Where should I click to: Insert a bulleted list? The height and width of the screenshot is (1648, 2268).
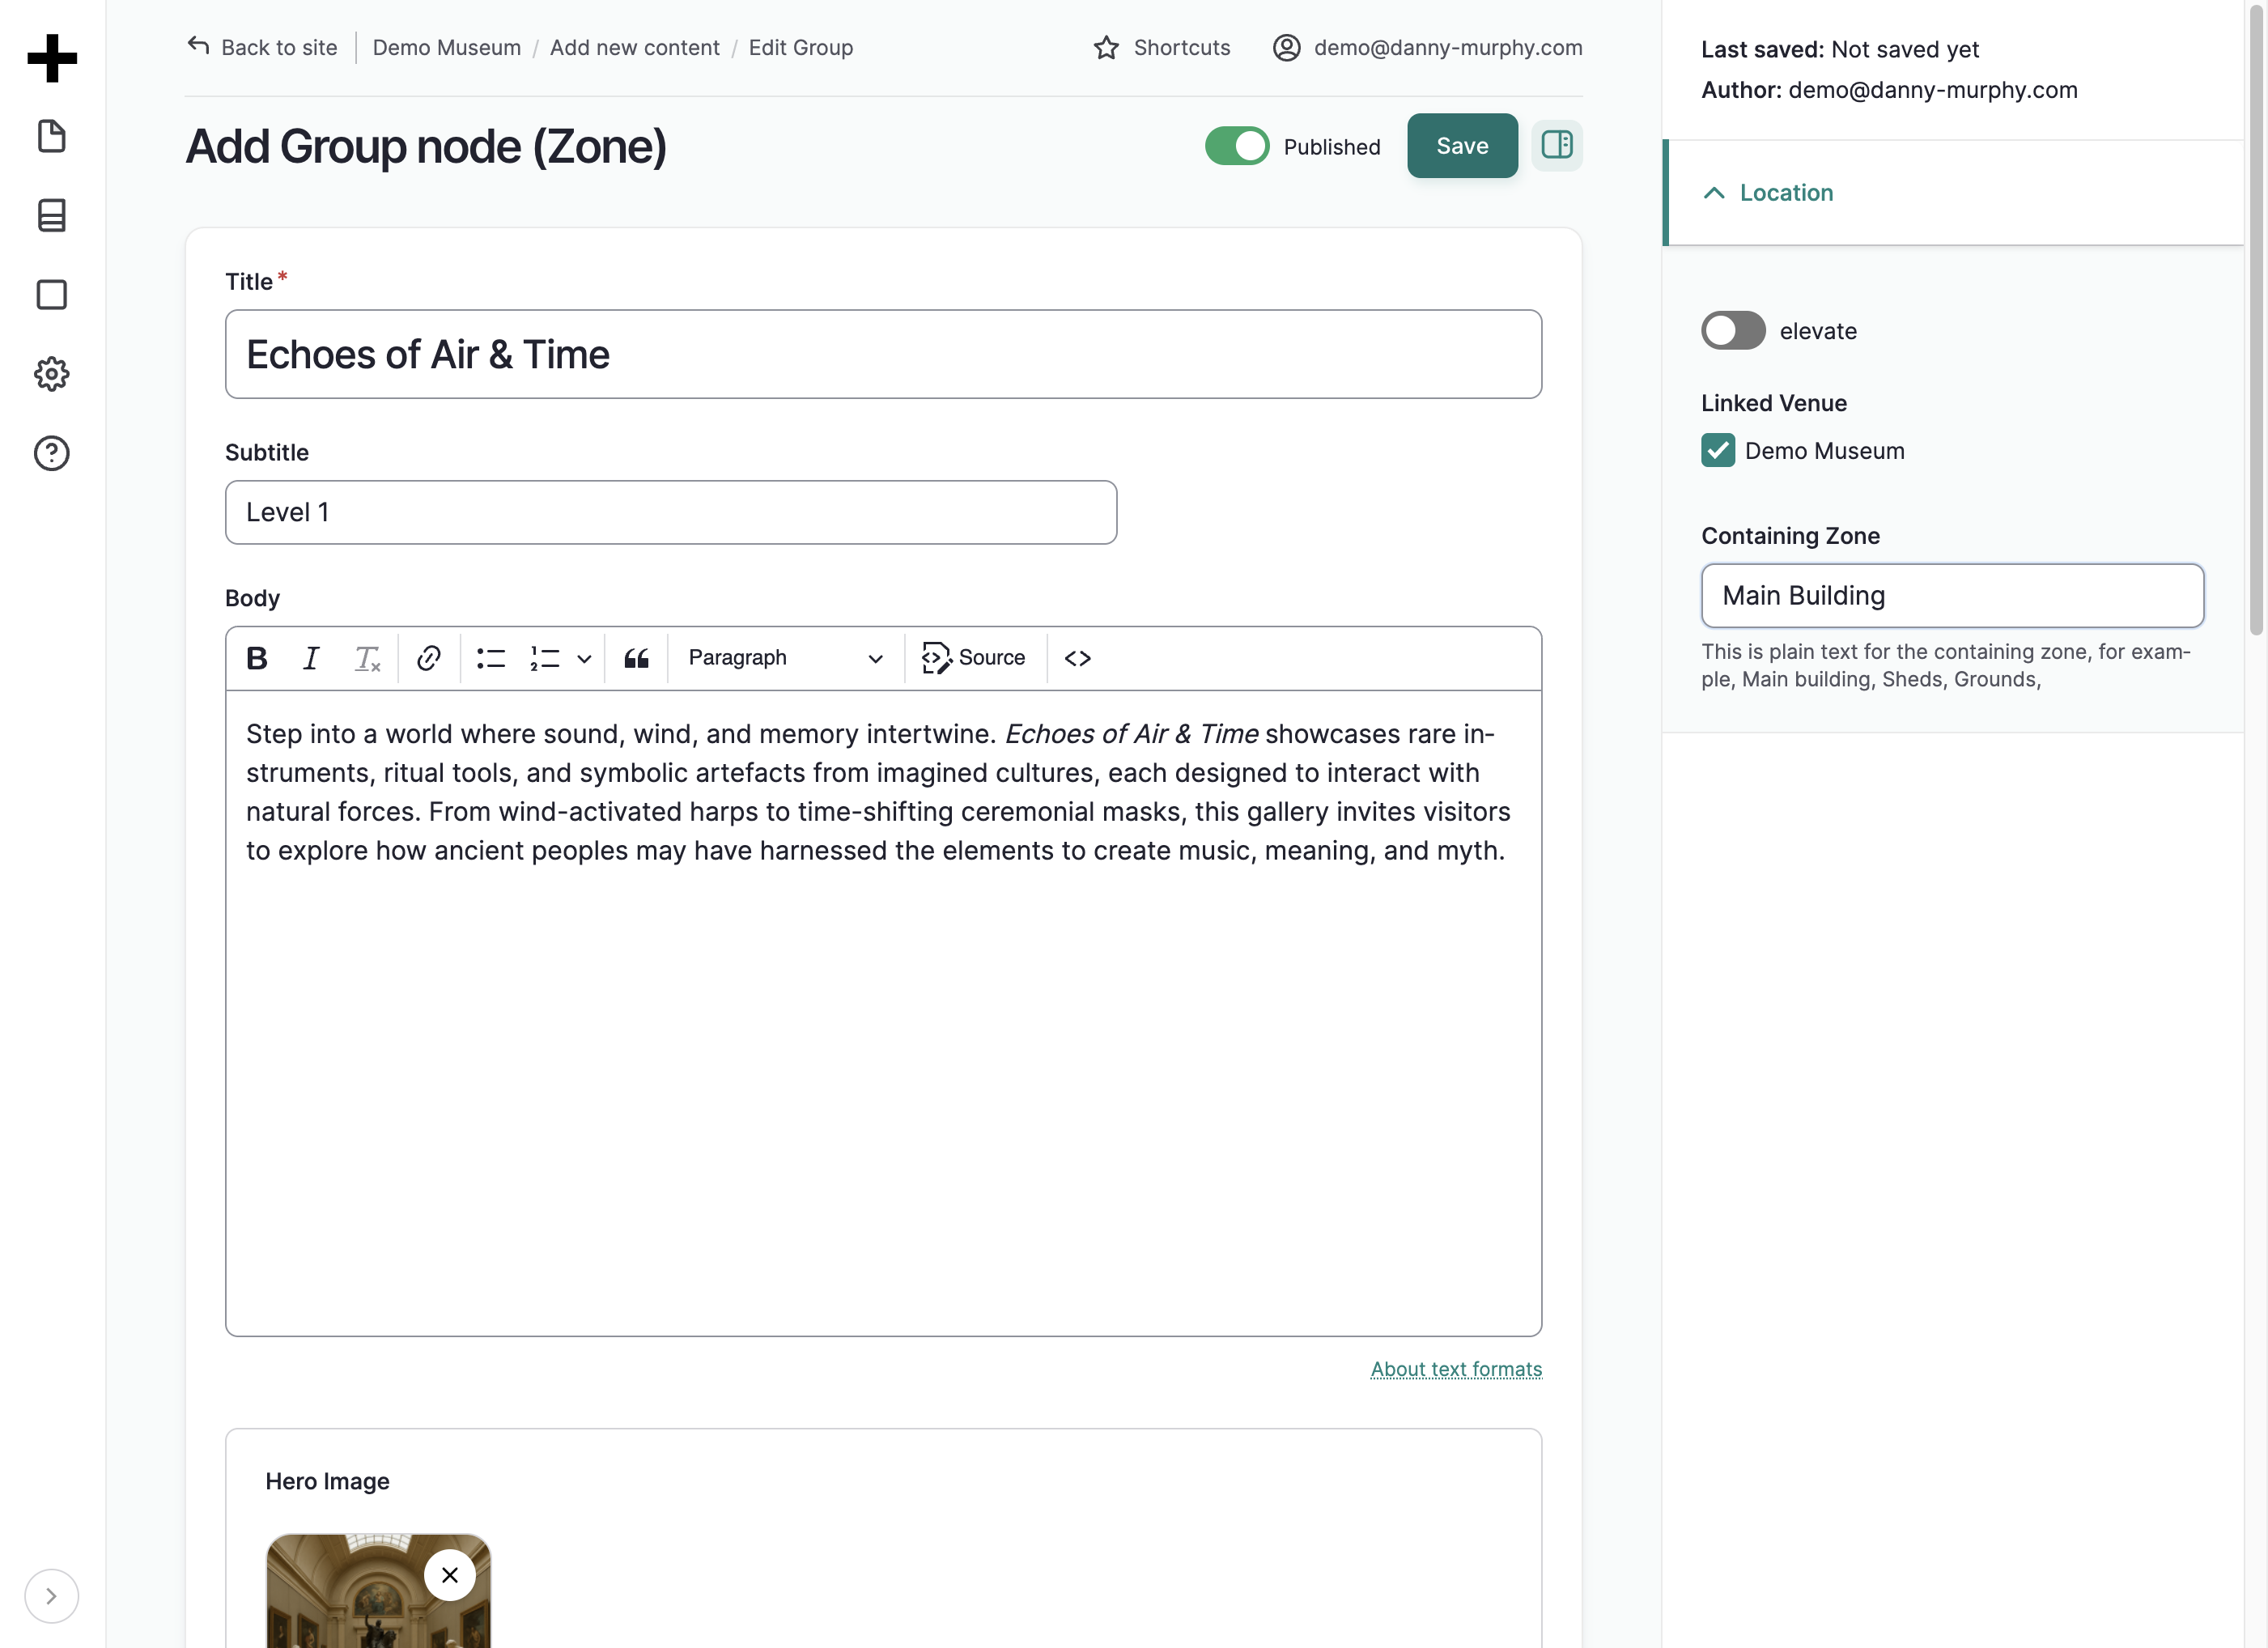pyautogui.click(x=491, y=658)
